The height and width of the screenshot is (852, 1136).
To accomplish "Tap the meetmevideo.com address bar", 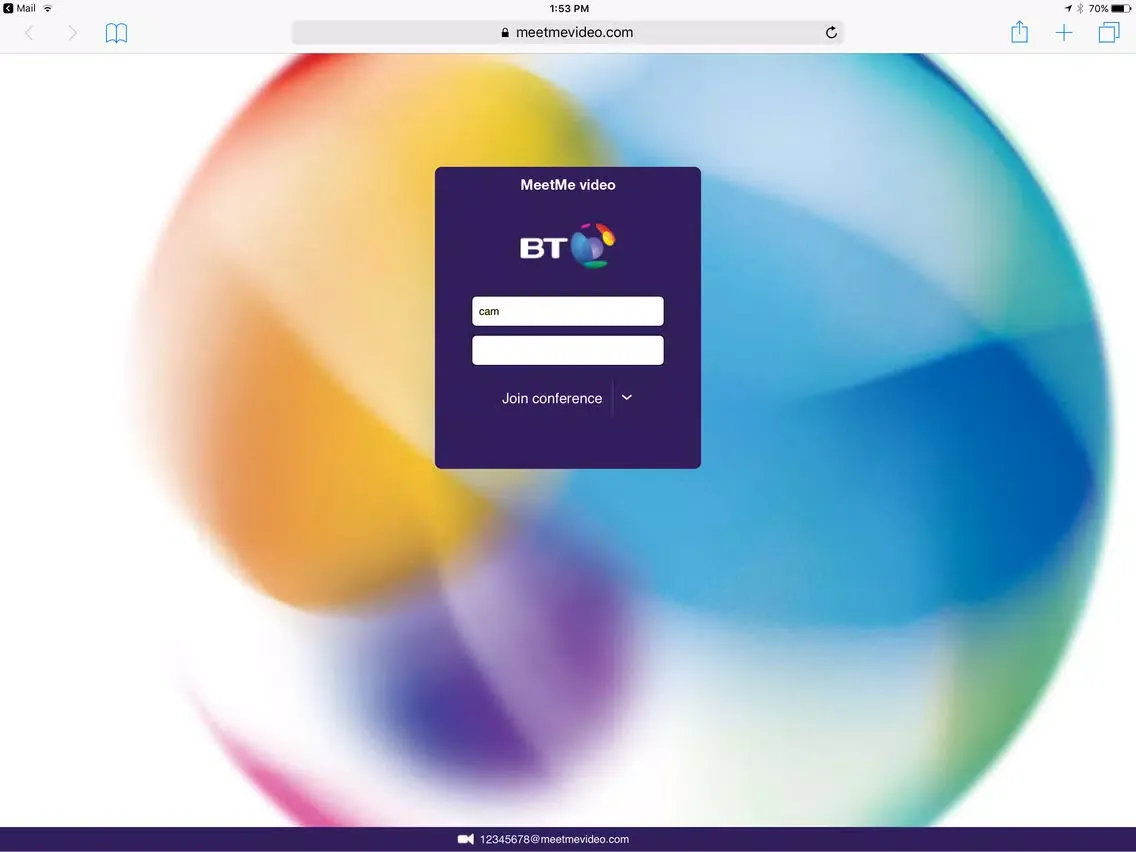I will [x=567, y=33].
